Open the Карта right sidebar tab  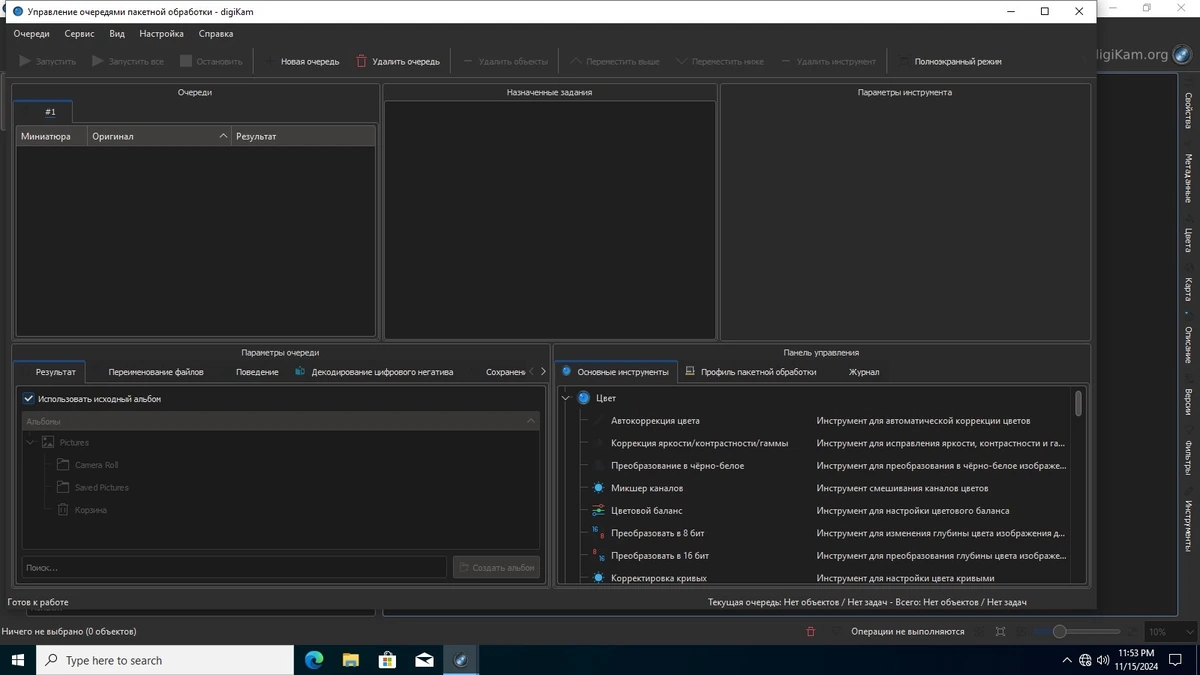pos(1188,289)
